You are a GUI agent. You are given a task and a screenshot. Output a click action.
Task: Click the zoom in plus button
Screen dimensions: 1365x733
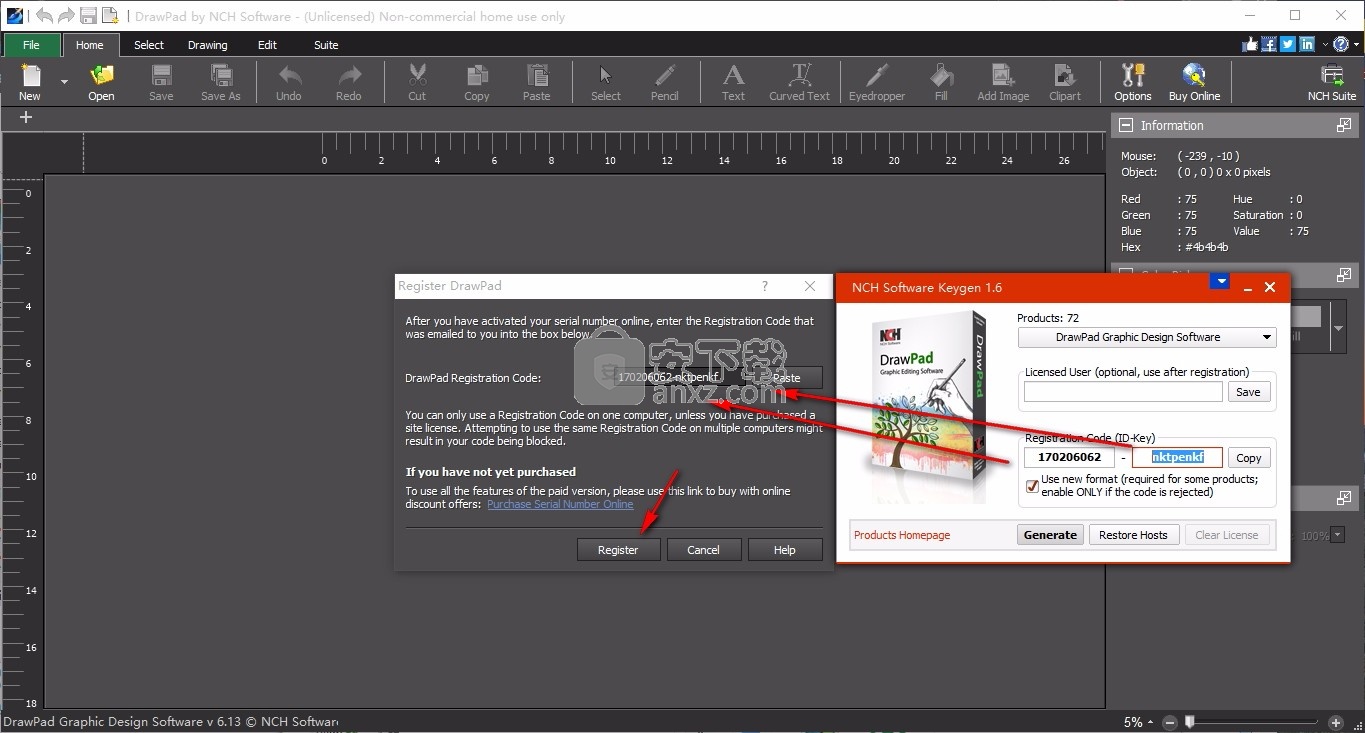(1336, 722)
